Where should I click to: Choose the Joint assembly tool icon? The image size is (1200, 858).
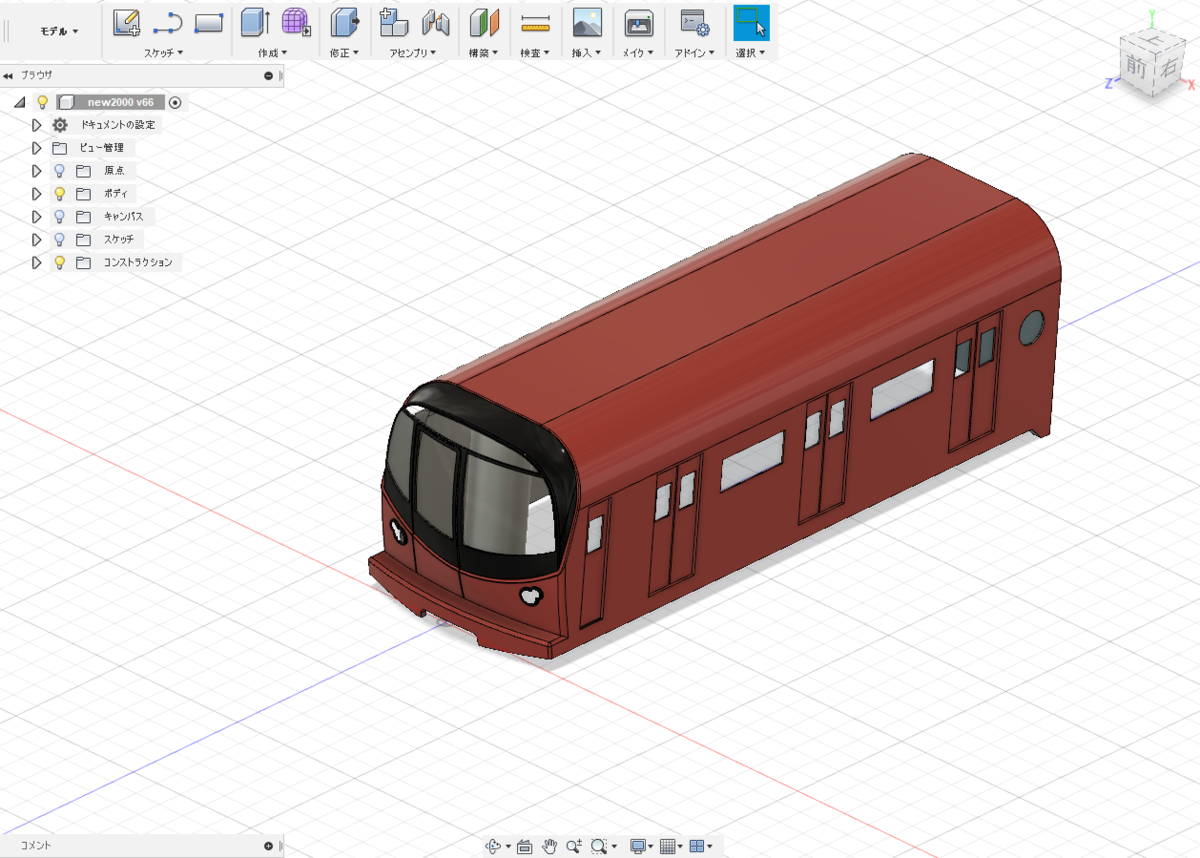tap(435, 22)
